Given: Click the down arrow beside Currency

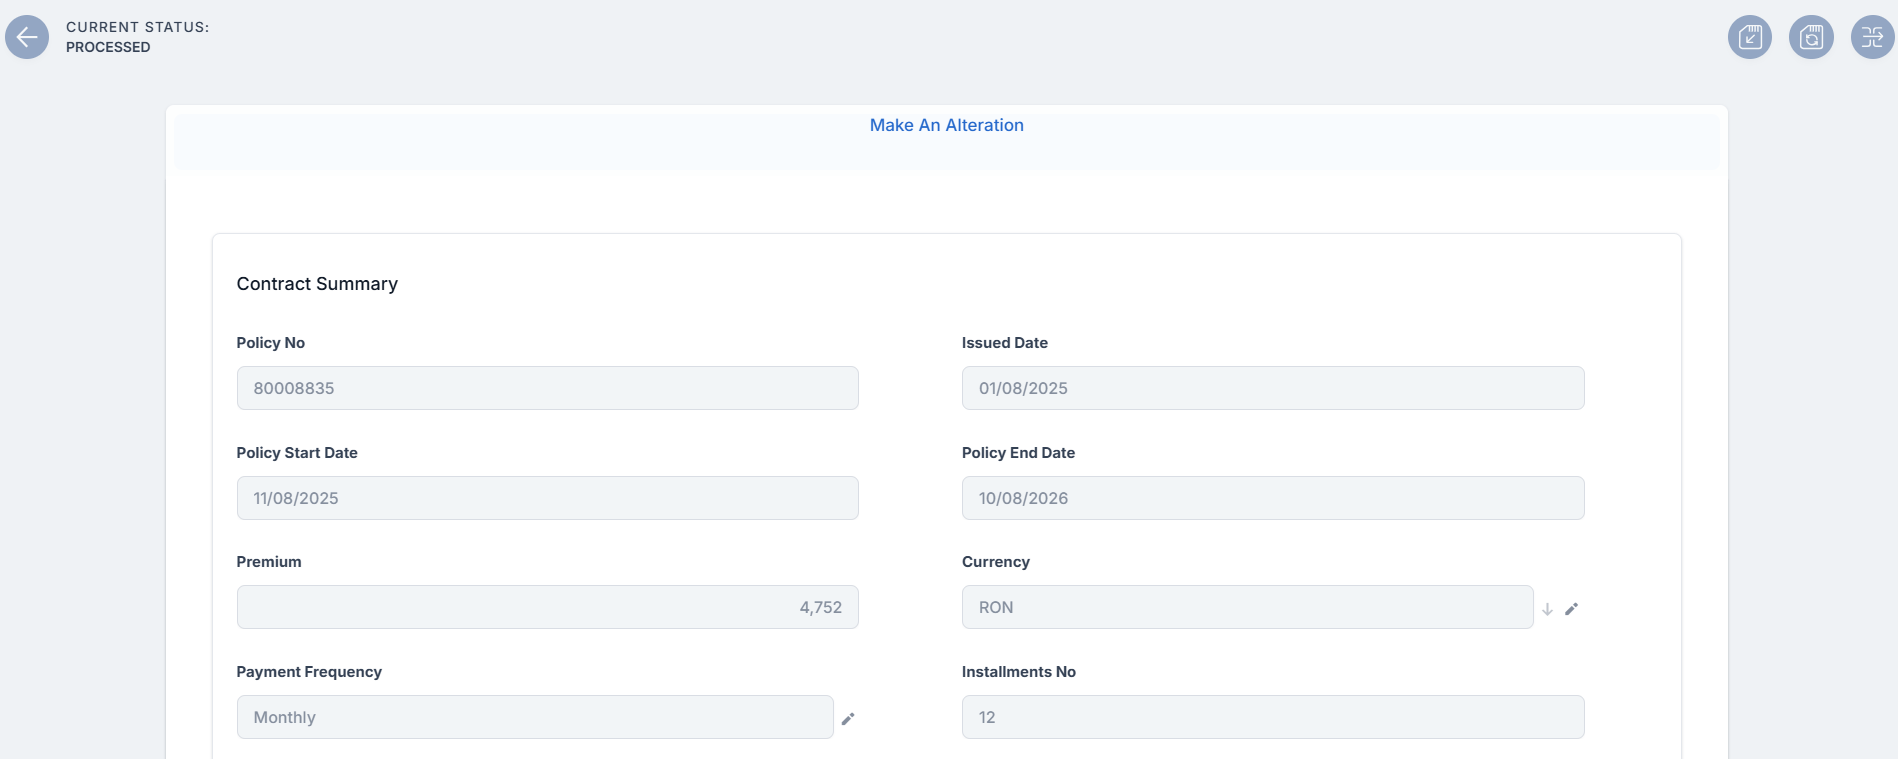Looking at the screenshot, I should click(1547, 609).
